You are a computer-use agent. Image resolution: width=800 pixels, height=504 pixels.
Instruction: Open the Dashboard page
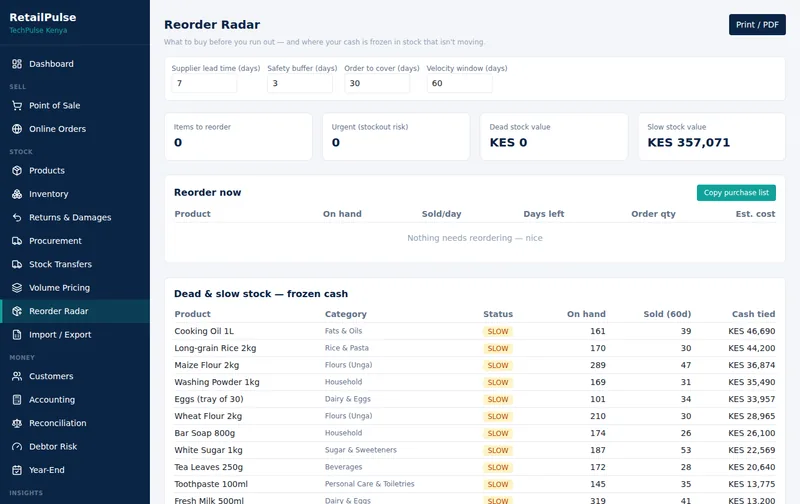click(x=75, y=64)
